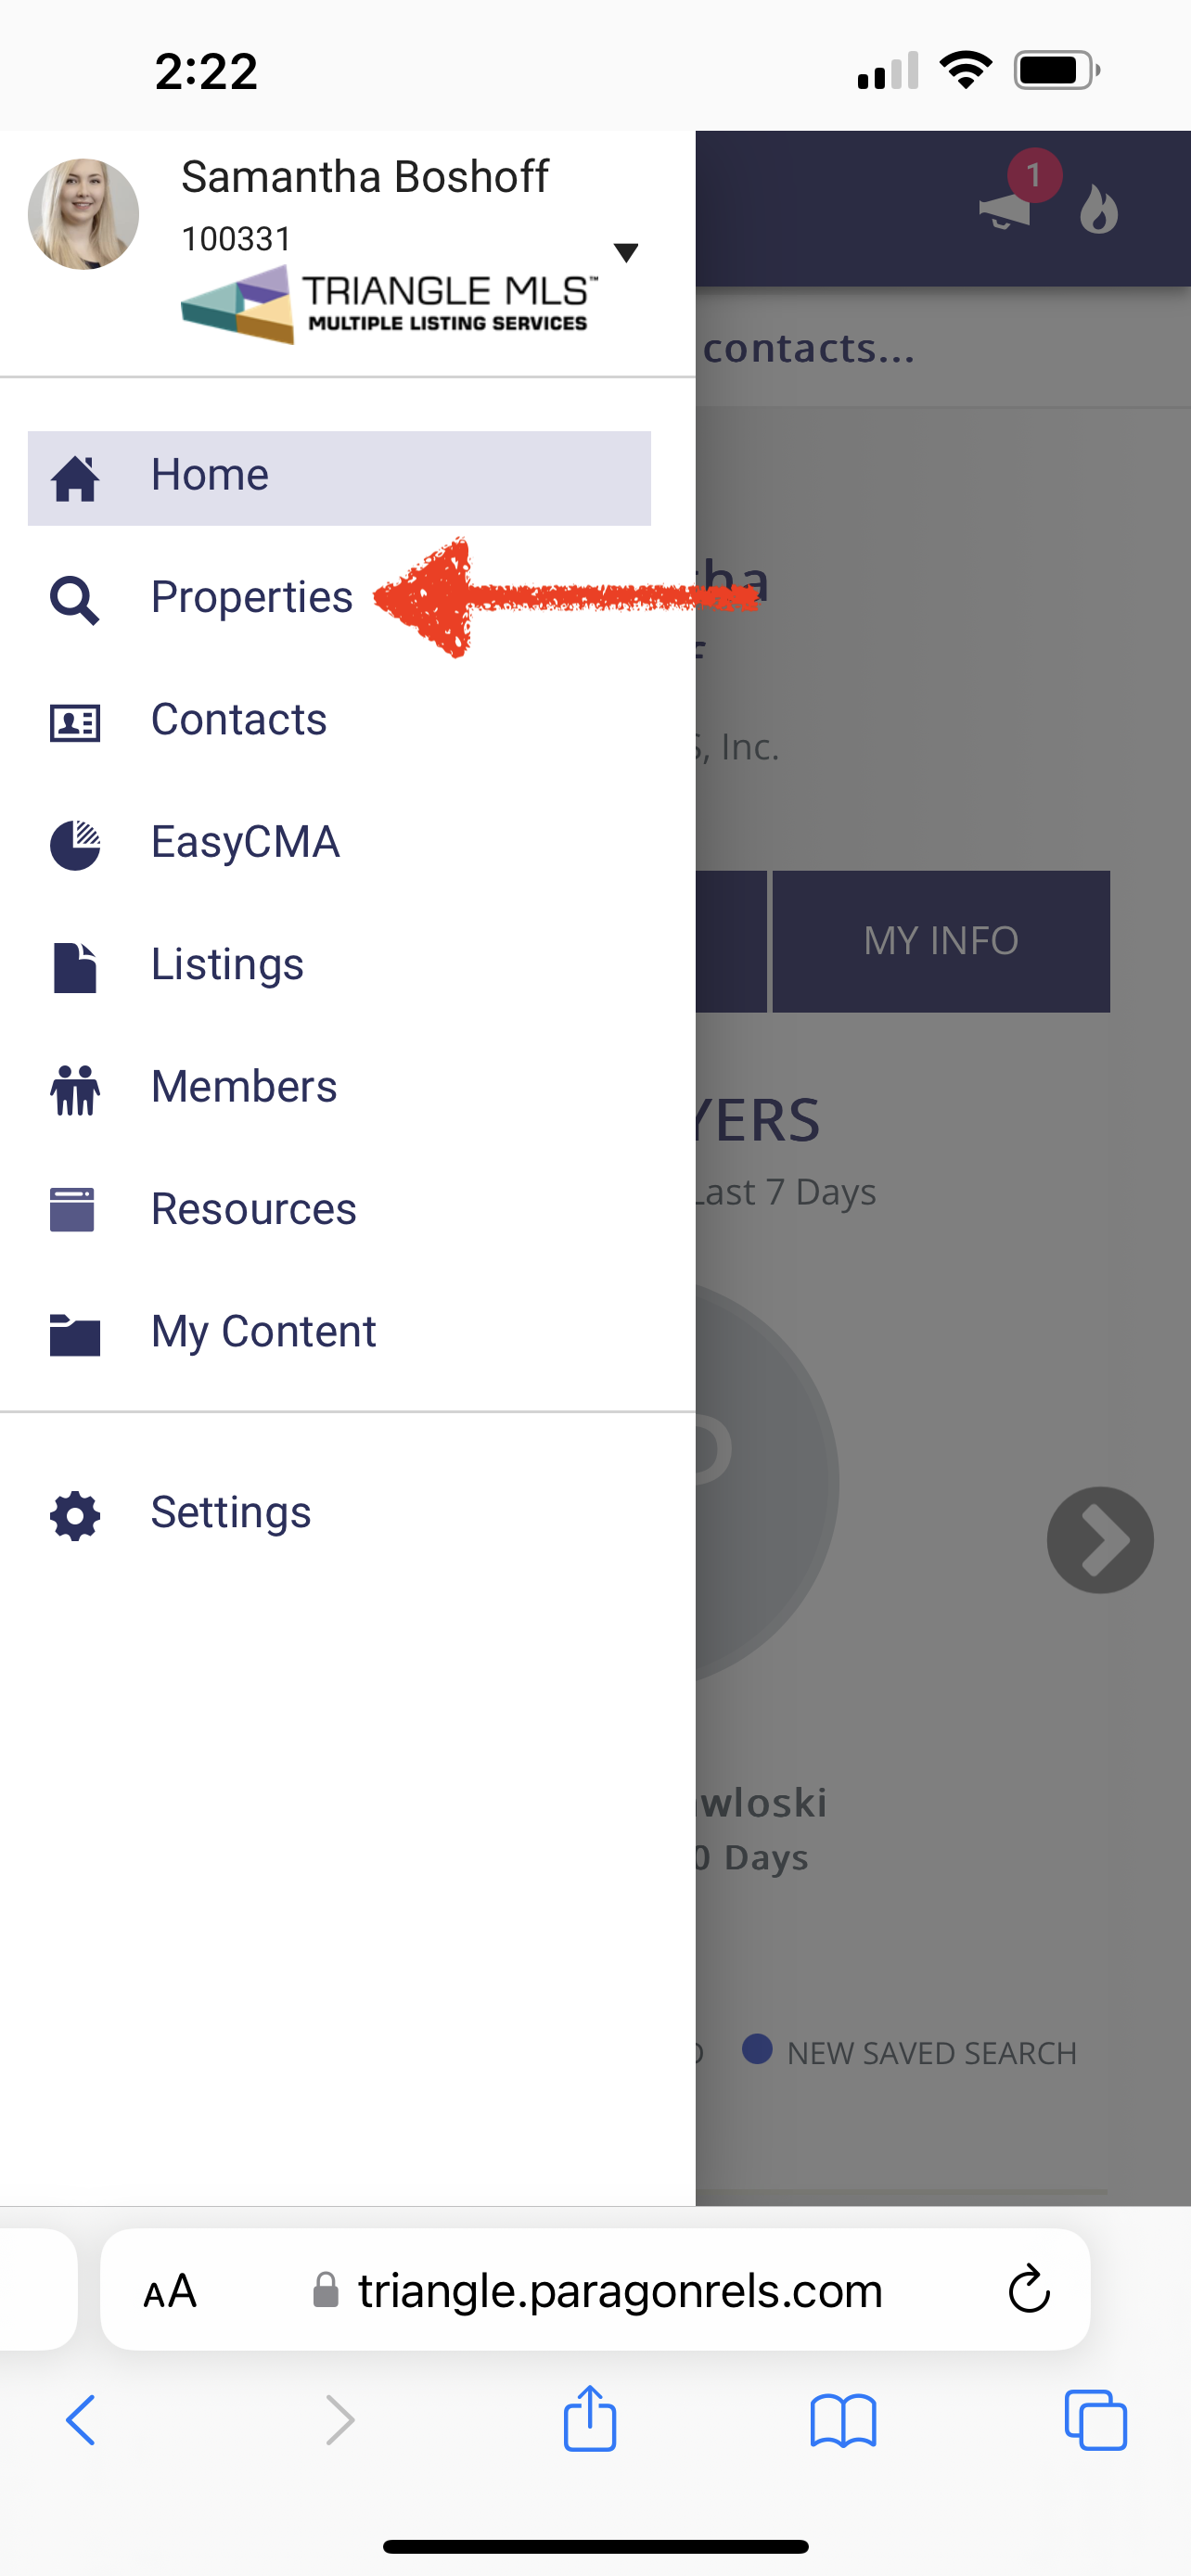Tap the Safari share button
This screenshot has width=1191, height=2576.
589,2418
